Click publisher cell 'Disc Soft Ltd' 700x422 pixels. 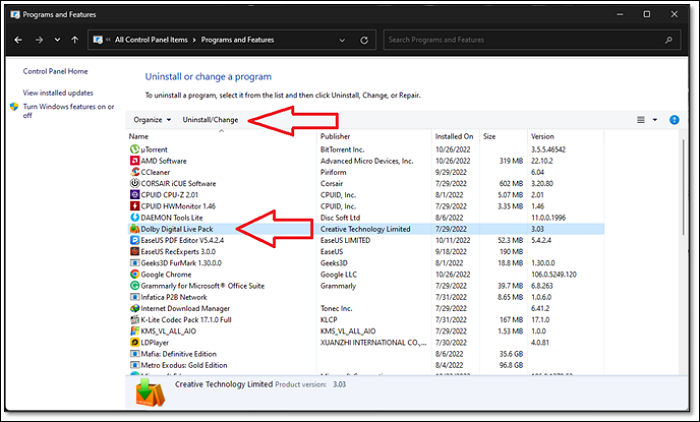(x=340, y=217)
